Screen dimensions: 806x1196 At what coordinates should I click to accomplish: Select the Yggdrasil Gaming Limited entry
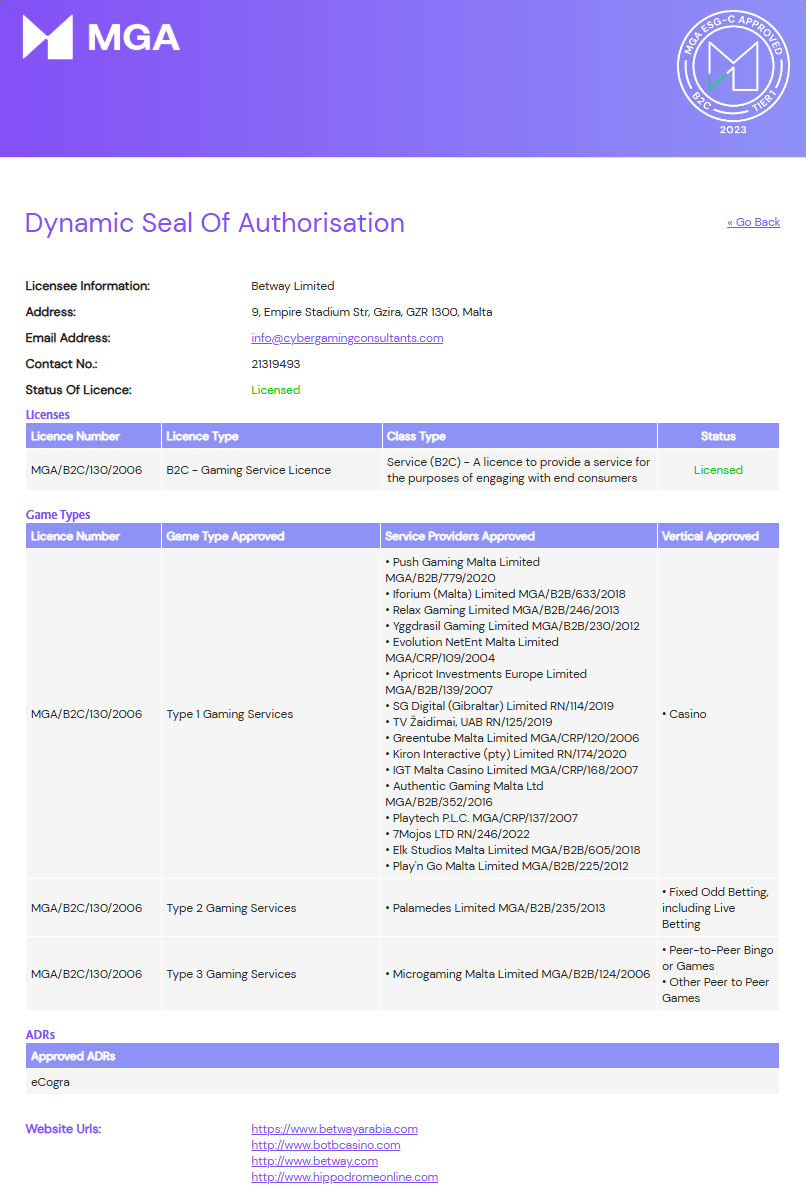click(x=512, y=626)
